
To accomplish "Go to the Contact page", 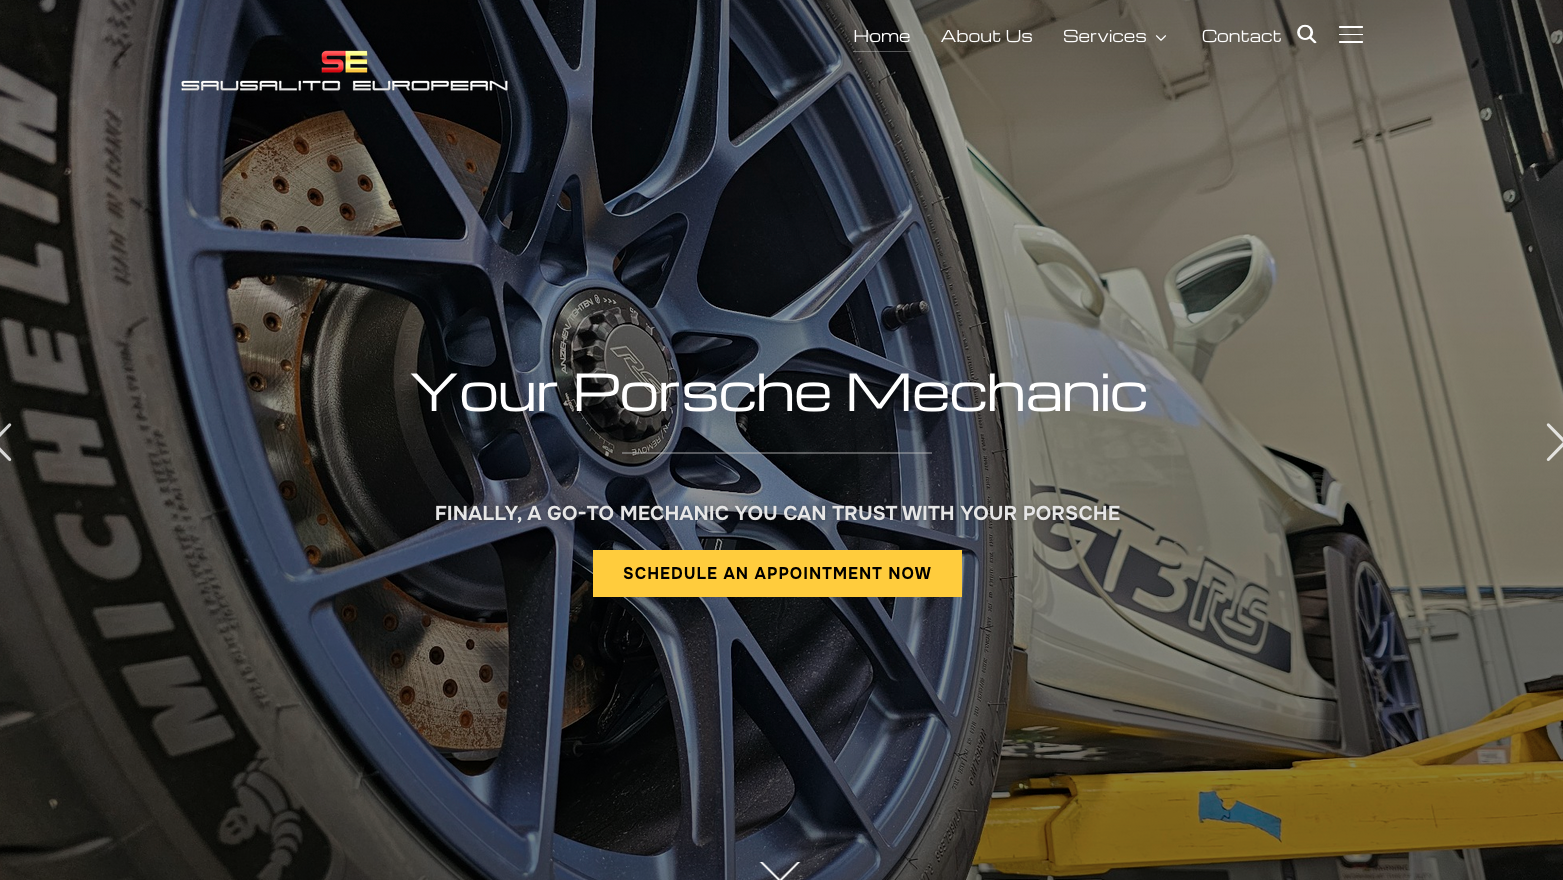I will click(1241, 36).
